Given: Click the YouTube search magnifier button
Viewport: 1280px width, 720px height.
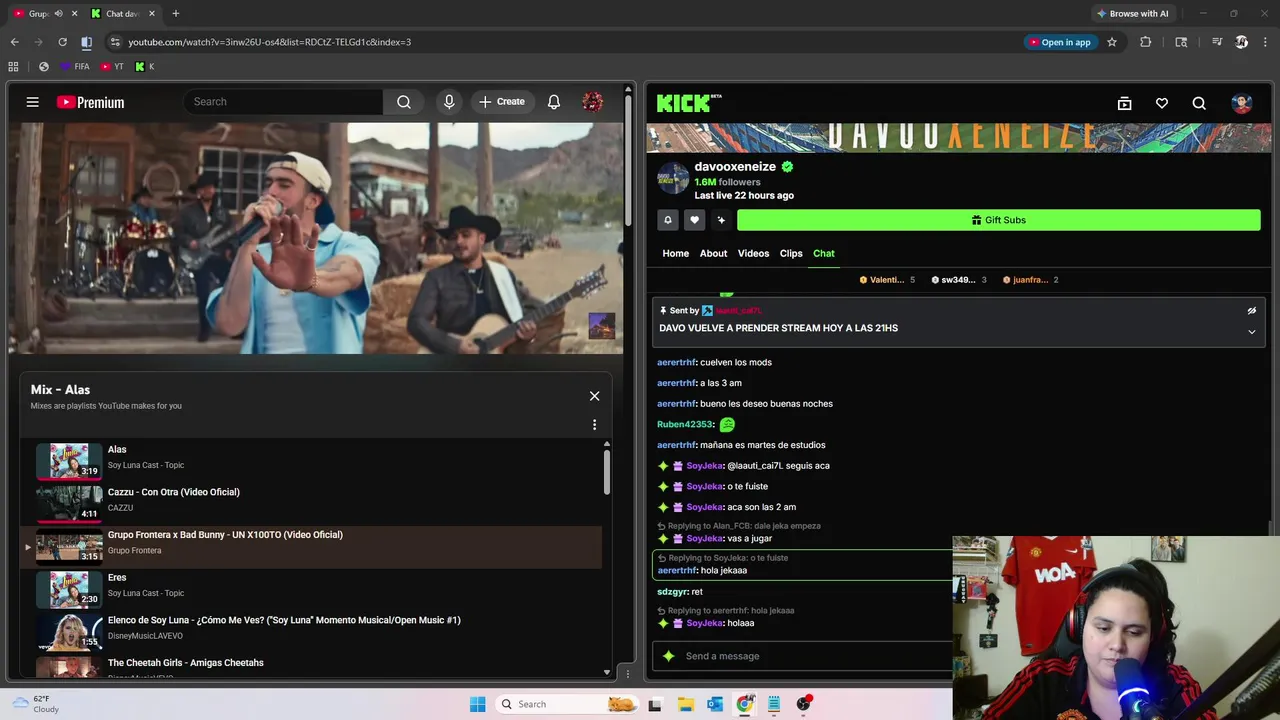Looking at the screenshot, I should coord(403,102).
